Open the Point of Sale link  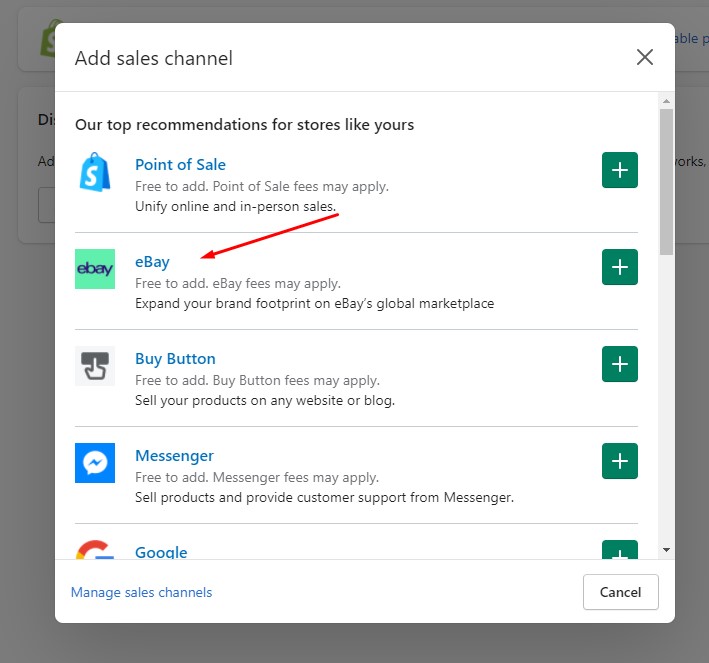pos(180,165)
